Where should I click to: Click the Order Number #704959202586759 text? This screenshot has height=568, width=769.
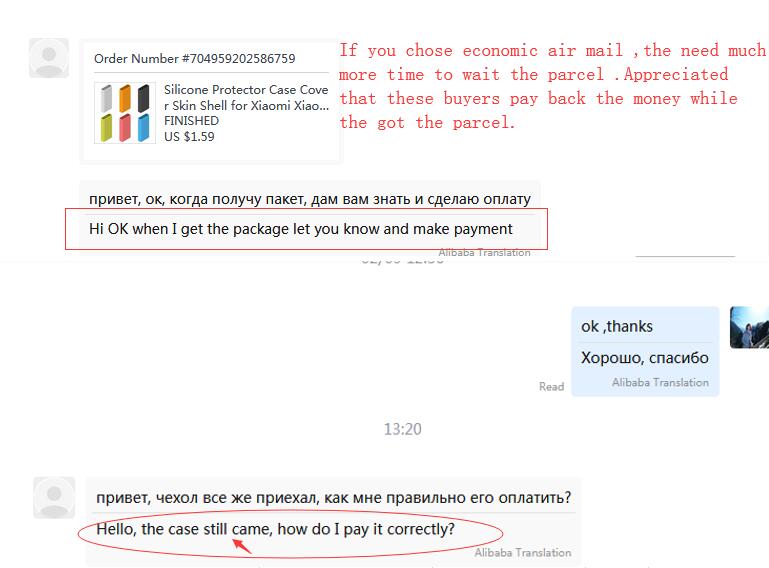pos(195,58)
